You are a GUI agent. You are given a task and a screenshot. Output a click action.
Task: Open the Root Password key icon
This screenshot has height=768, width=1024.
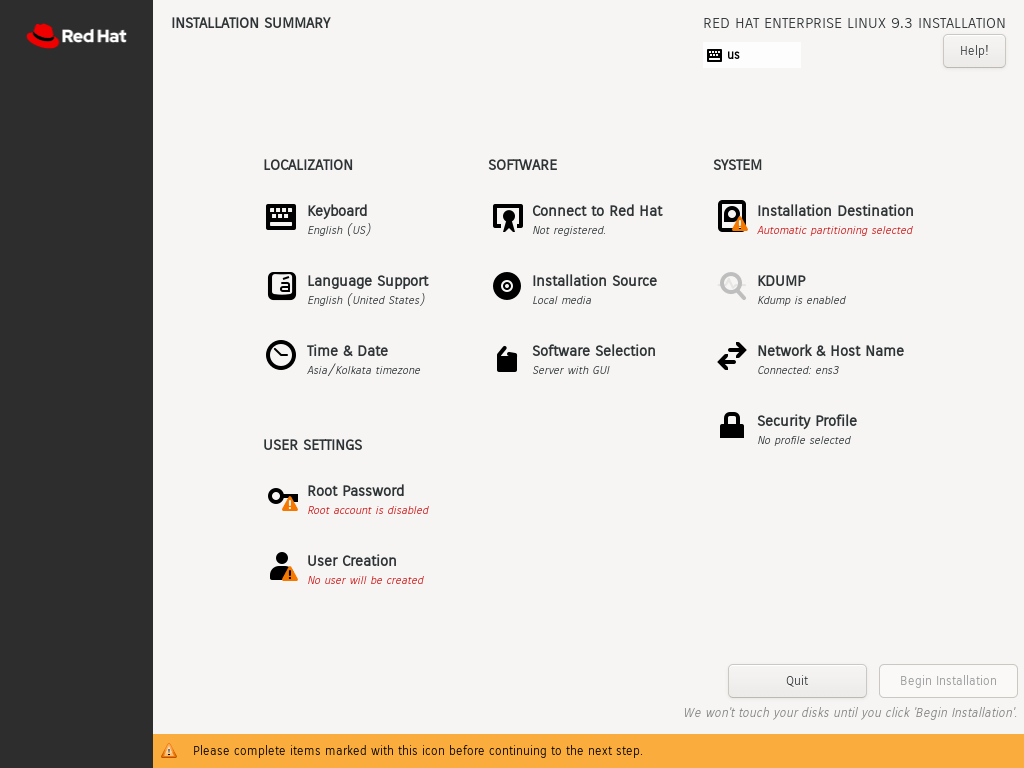283,499
